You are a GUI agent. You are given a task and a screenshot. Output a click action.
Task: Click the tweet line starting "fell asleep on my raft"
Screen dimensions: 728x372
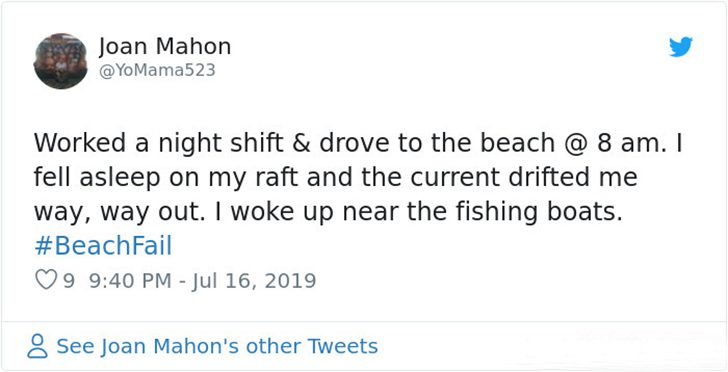click(x=335, y=178)
